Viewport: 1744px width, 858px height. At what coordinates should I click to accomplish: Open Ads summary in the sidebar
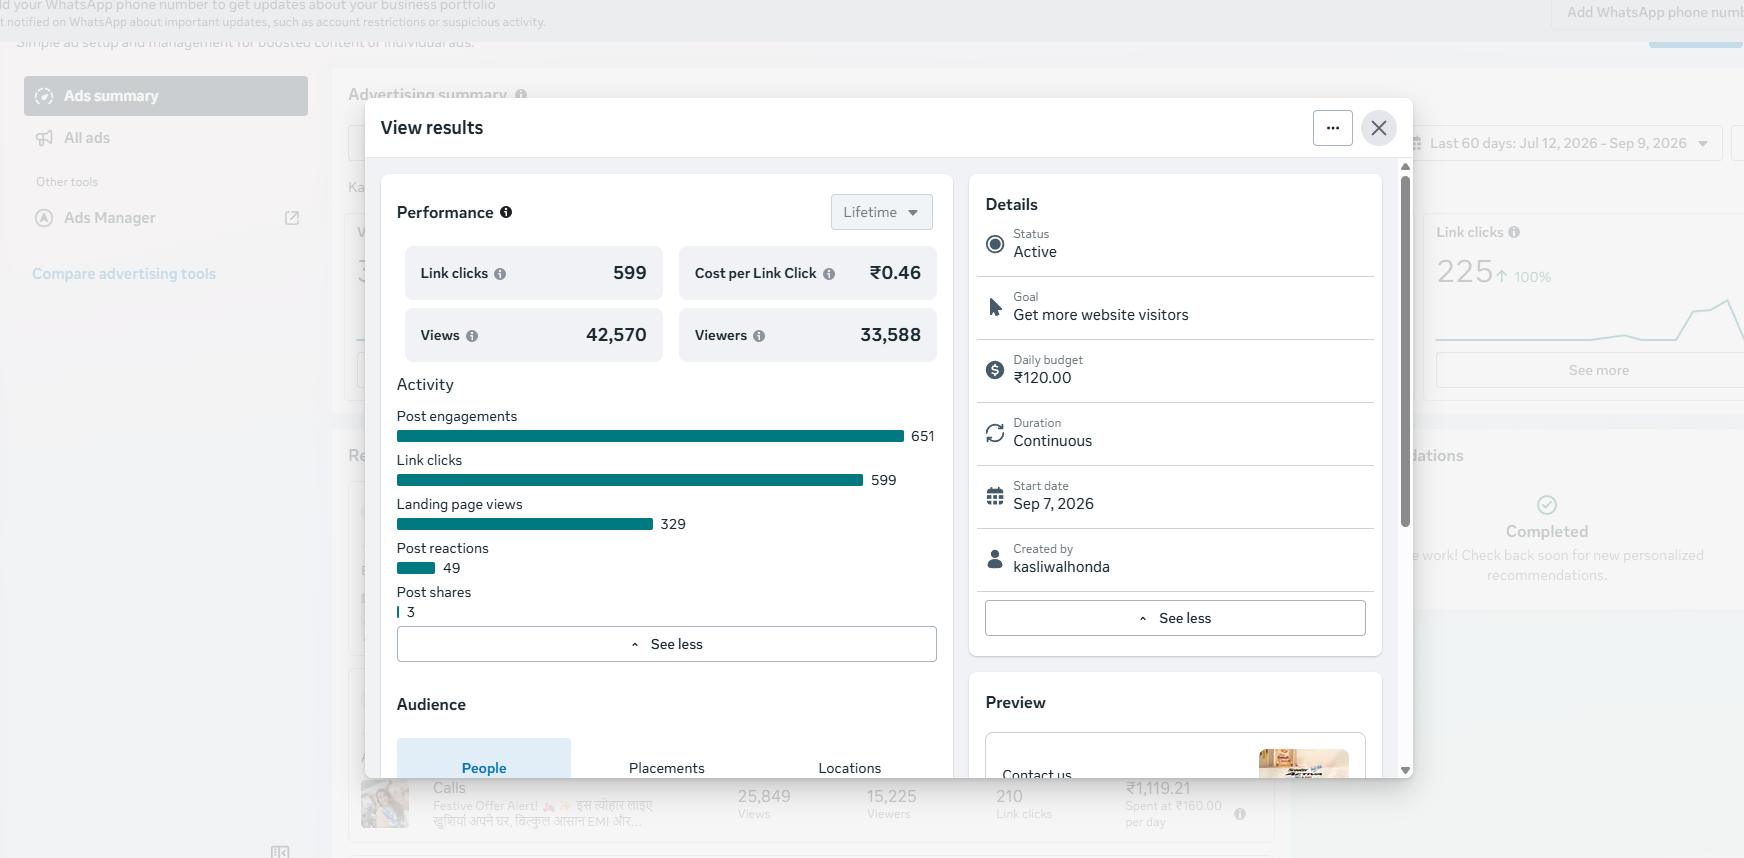[x=166, y=96]
